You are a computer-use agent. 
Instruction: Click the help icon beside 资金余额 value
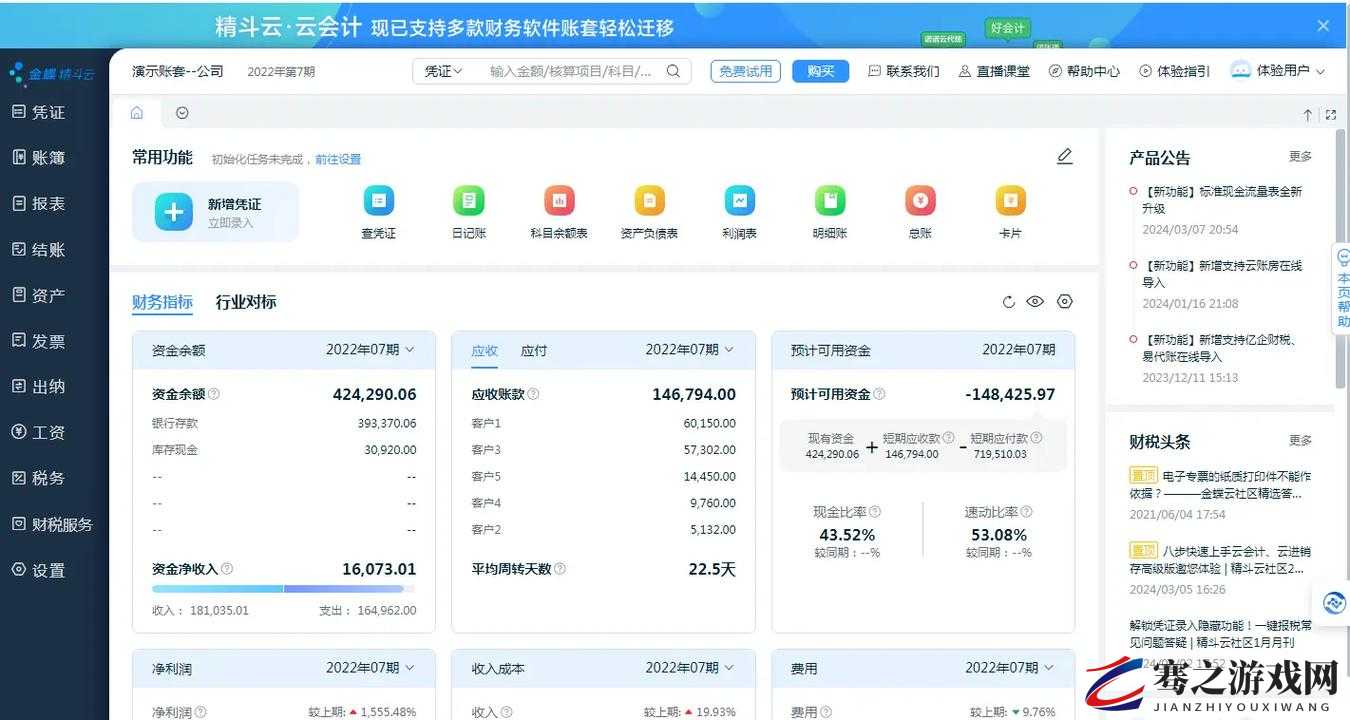coord(214,395)
